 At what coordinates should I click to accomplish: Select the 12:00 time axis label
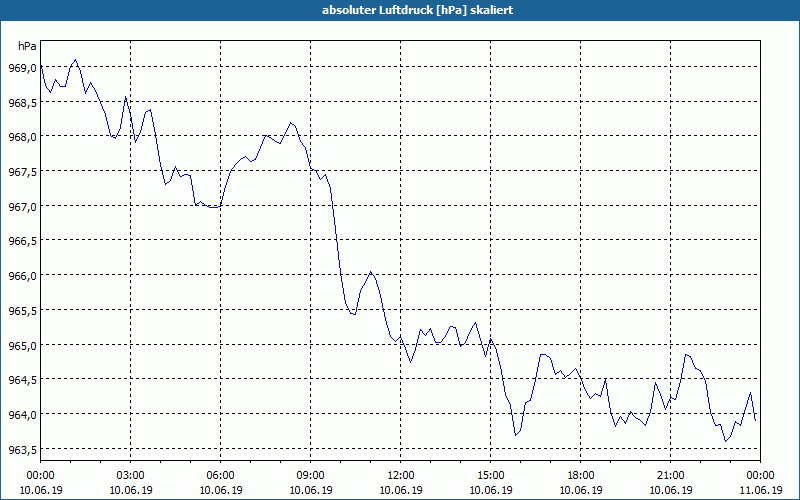[401, 476]
